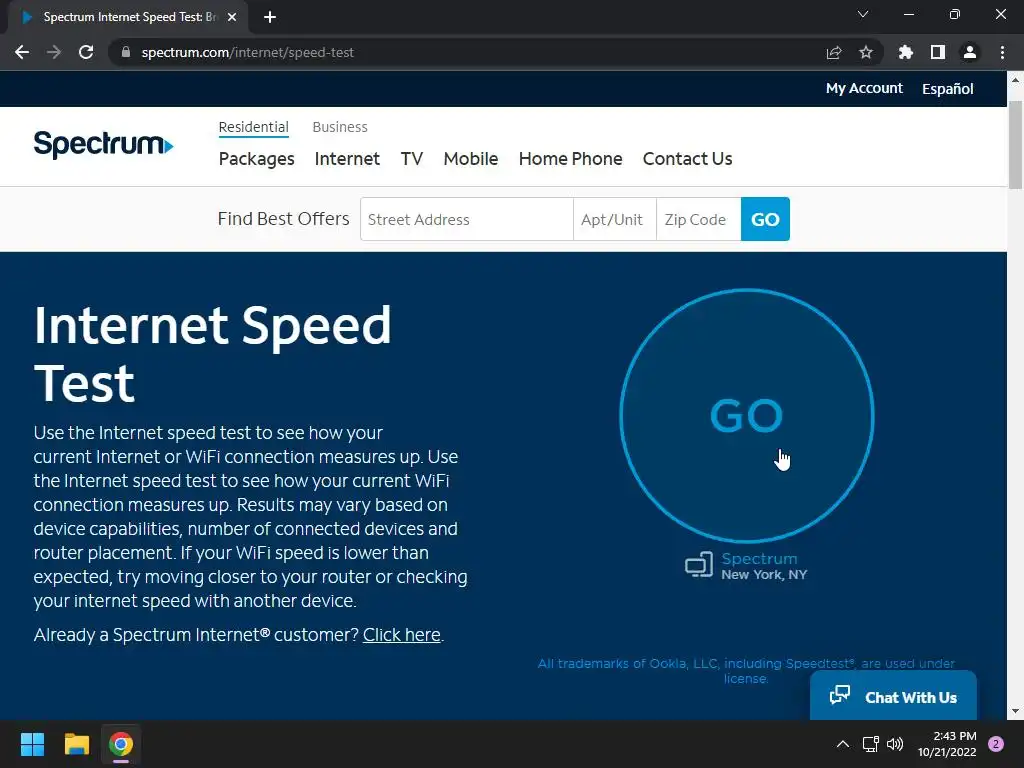Open the volume tray icon
The width and height of the screenshot is (1024, 768).
(x=895, y=744)
